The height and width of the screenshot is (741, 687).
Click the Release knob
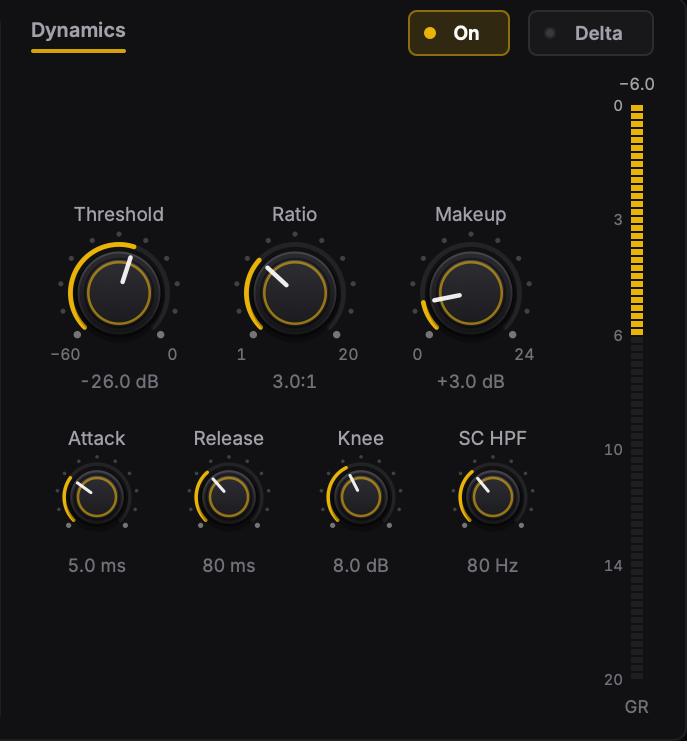click(x=229, y=497)
